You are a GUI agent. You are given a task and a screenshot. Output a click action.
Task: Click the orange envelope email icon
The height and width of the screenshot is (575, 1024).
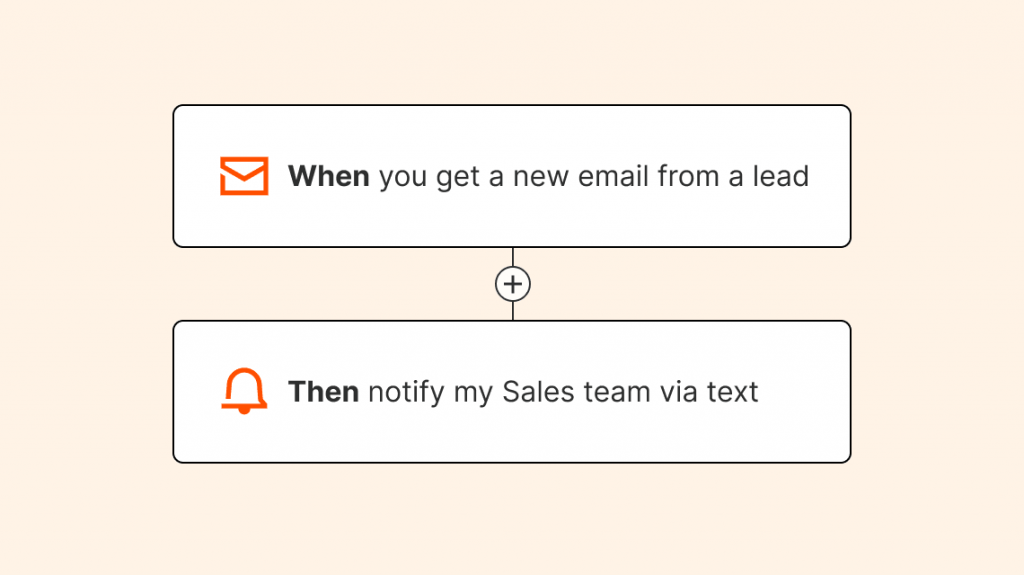pos(244,176)
